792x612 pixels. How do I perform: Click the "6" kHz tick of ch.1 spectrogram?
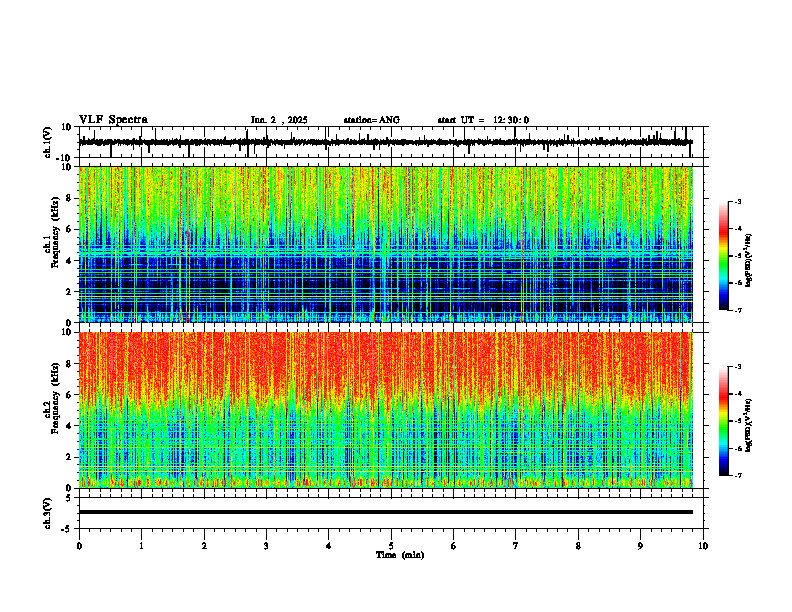click(70, 229)
